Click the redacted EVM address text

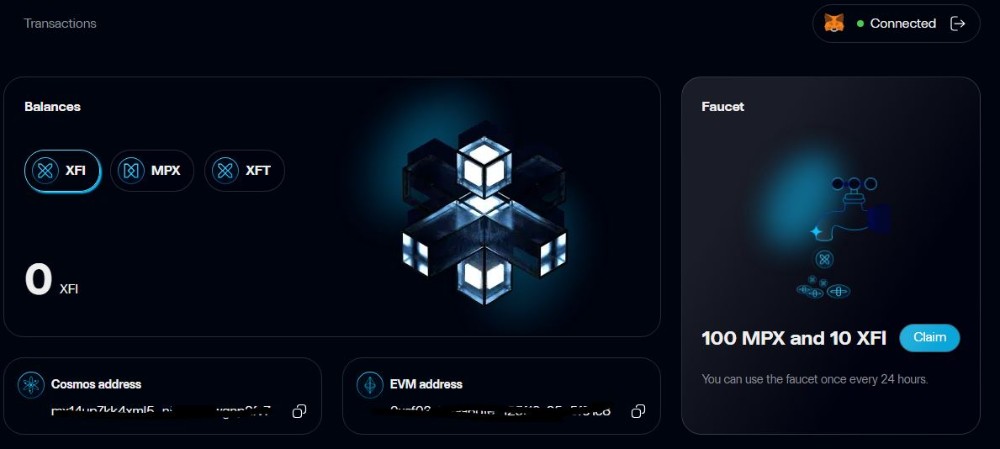pyautogui.click(x=500, y=411)
